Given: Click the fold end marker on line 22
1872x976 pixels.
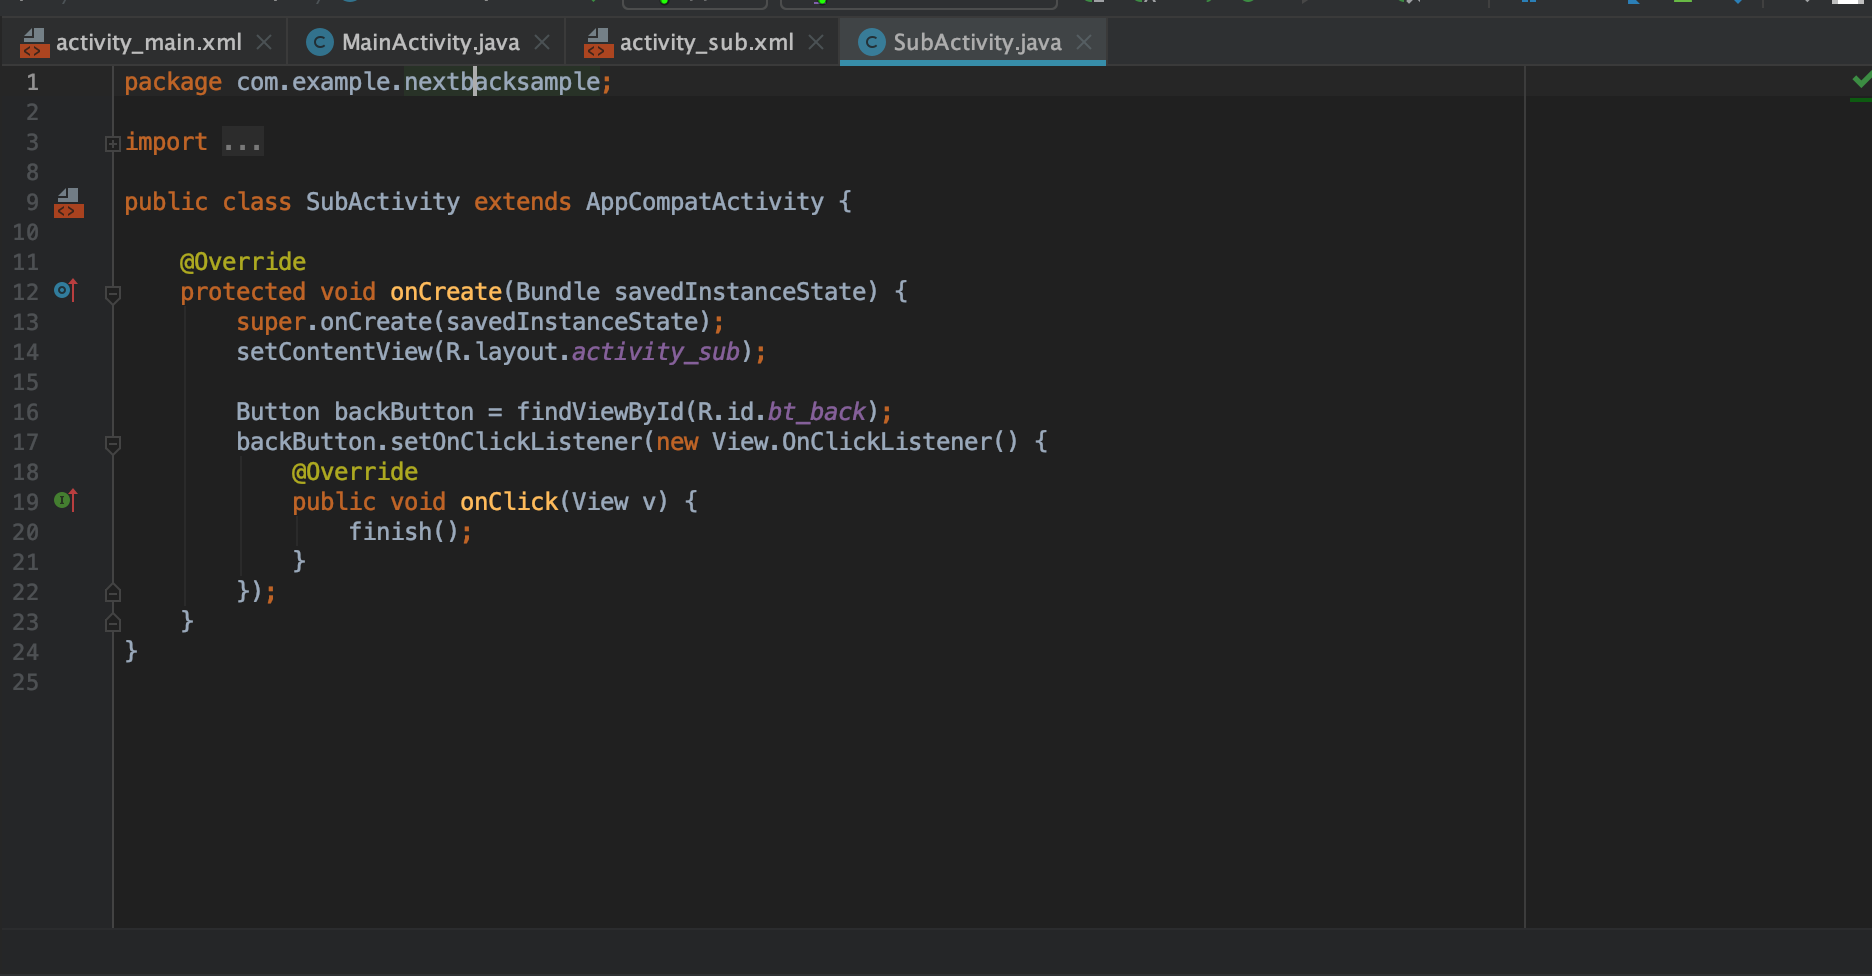Looking at the screenshot, I should 113,593.
